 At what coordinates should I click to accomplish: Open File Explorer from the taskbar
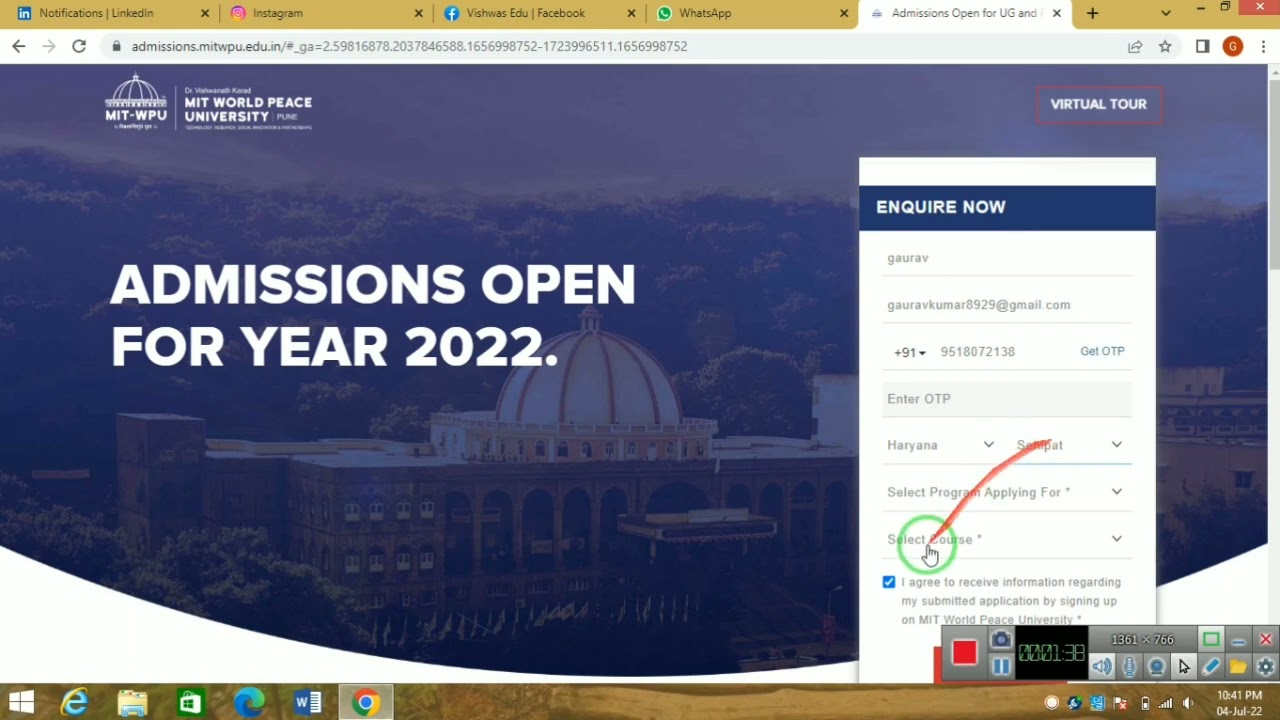click(133, 703)
